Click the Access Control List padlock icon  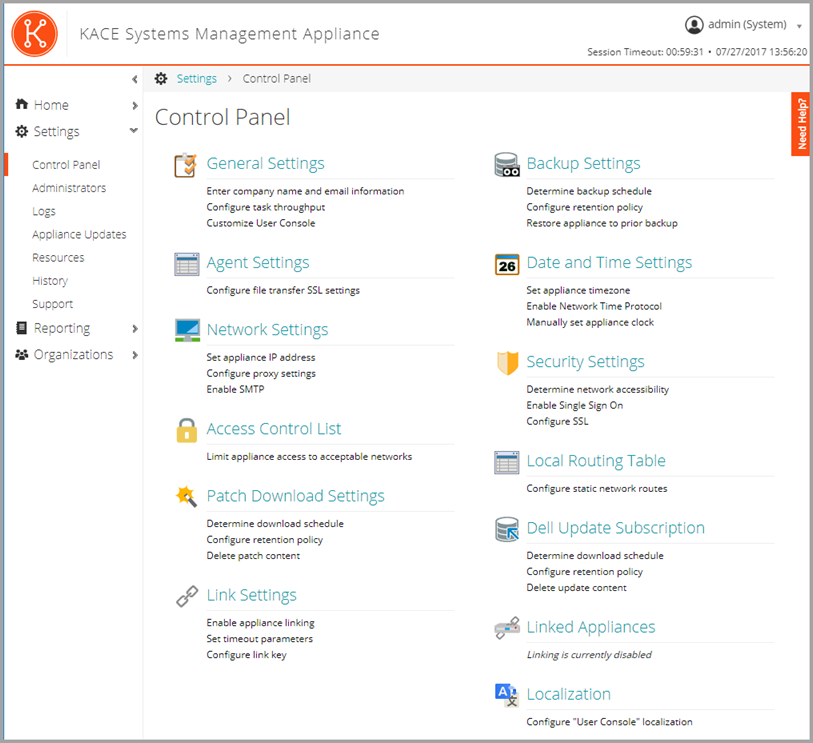186,430
